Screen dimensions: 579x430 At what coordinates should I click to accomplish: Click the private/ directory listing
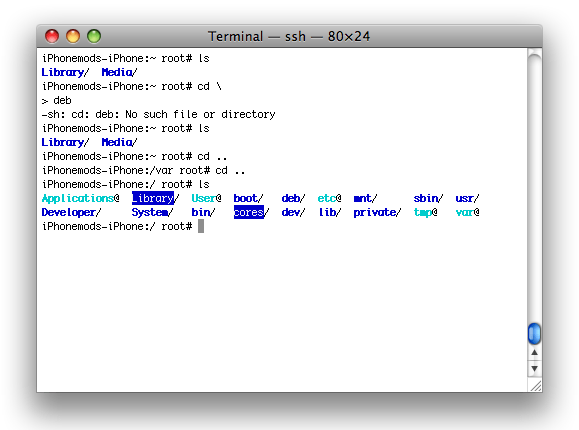pos(377,212)
